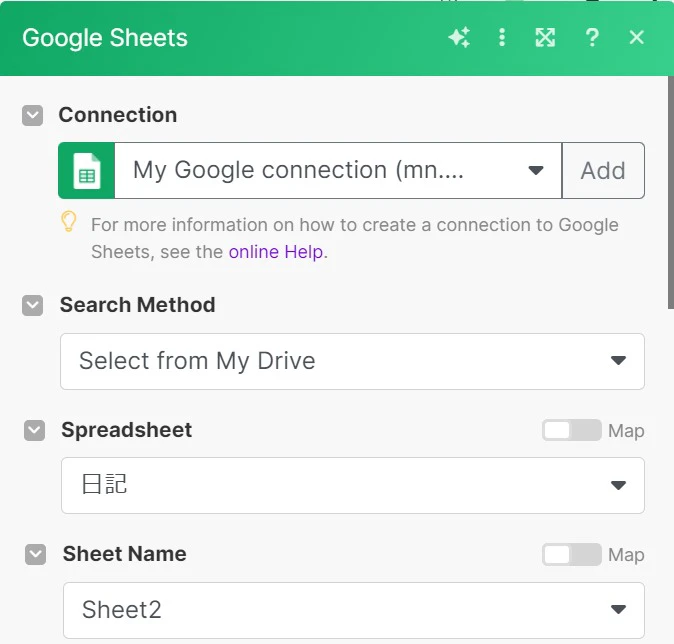The width and height of the screenshot is (674, 644).
Task: Collapse the Sheet Name section chevron
Action: [35, 555]
